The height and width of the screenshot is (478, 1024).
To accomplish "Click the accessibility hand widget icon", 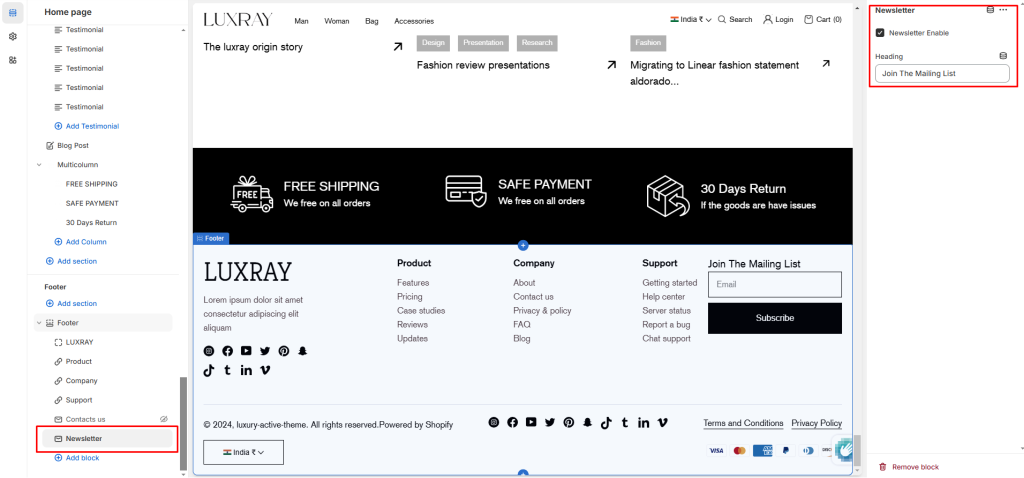I will click(846, 450).
